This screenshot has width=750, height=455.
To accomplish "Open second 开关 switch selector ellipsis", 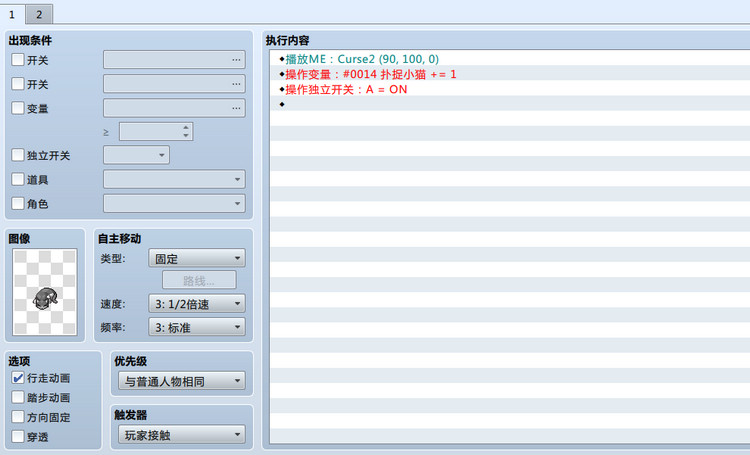I will tap(236, 84).
